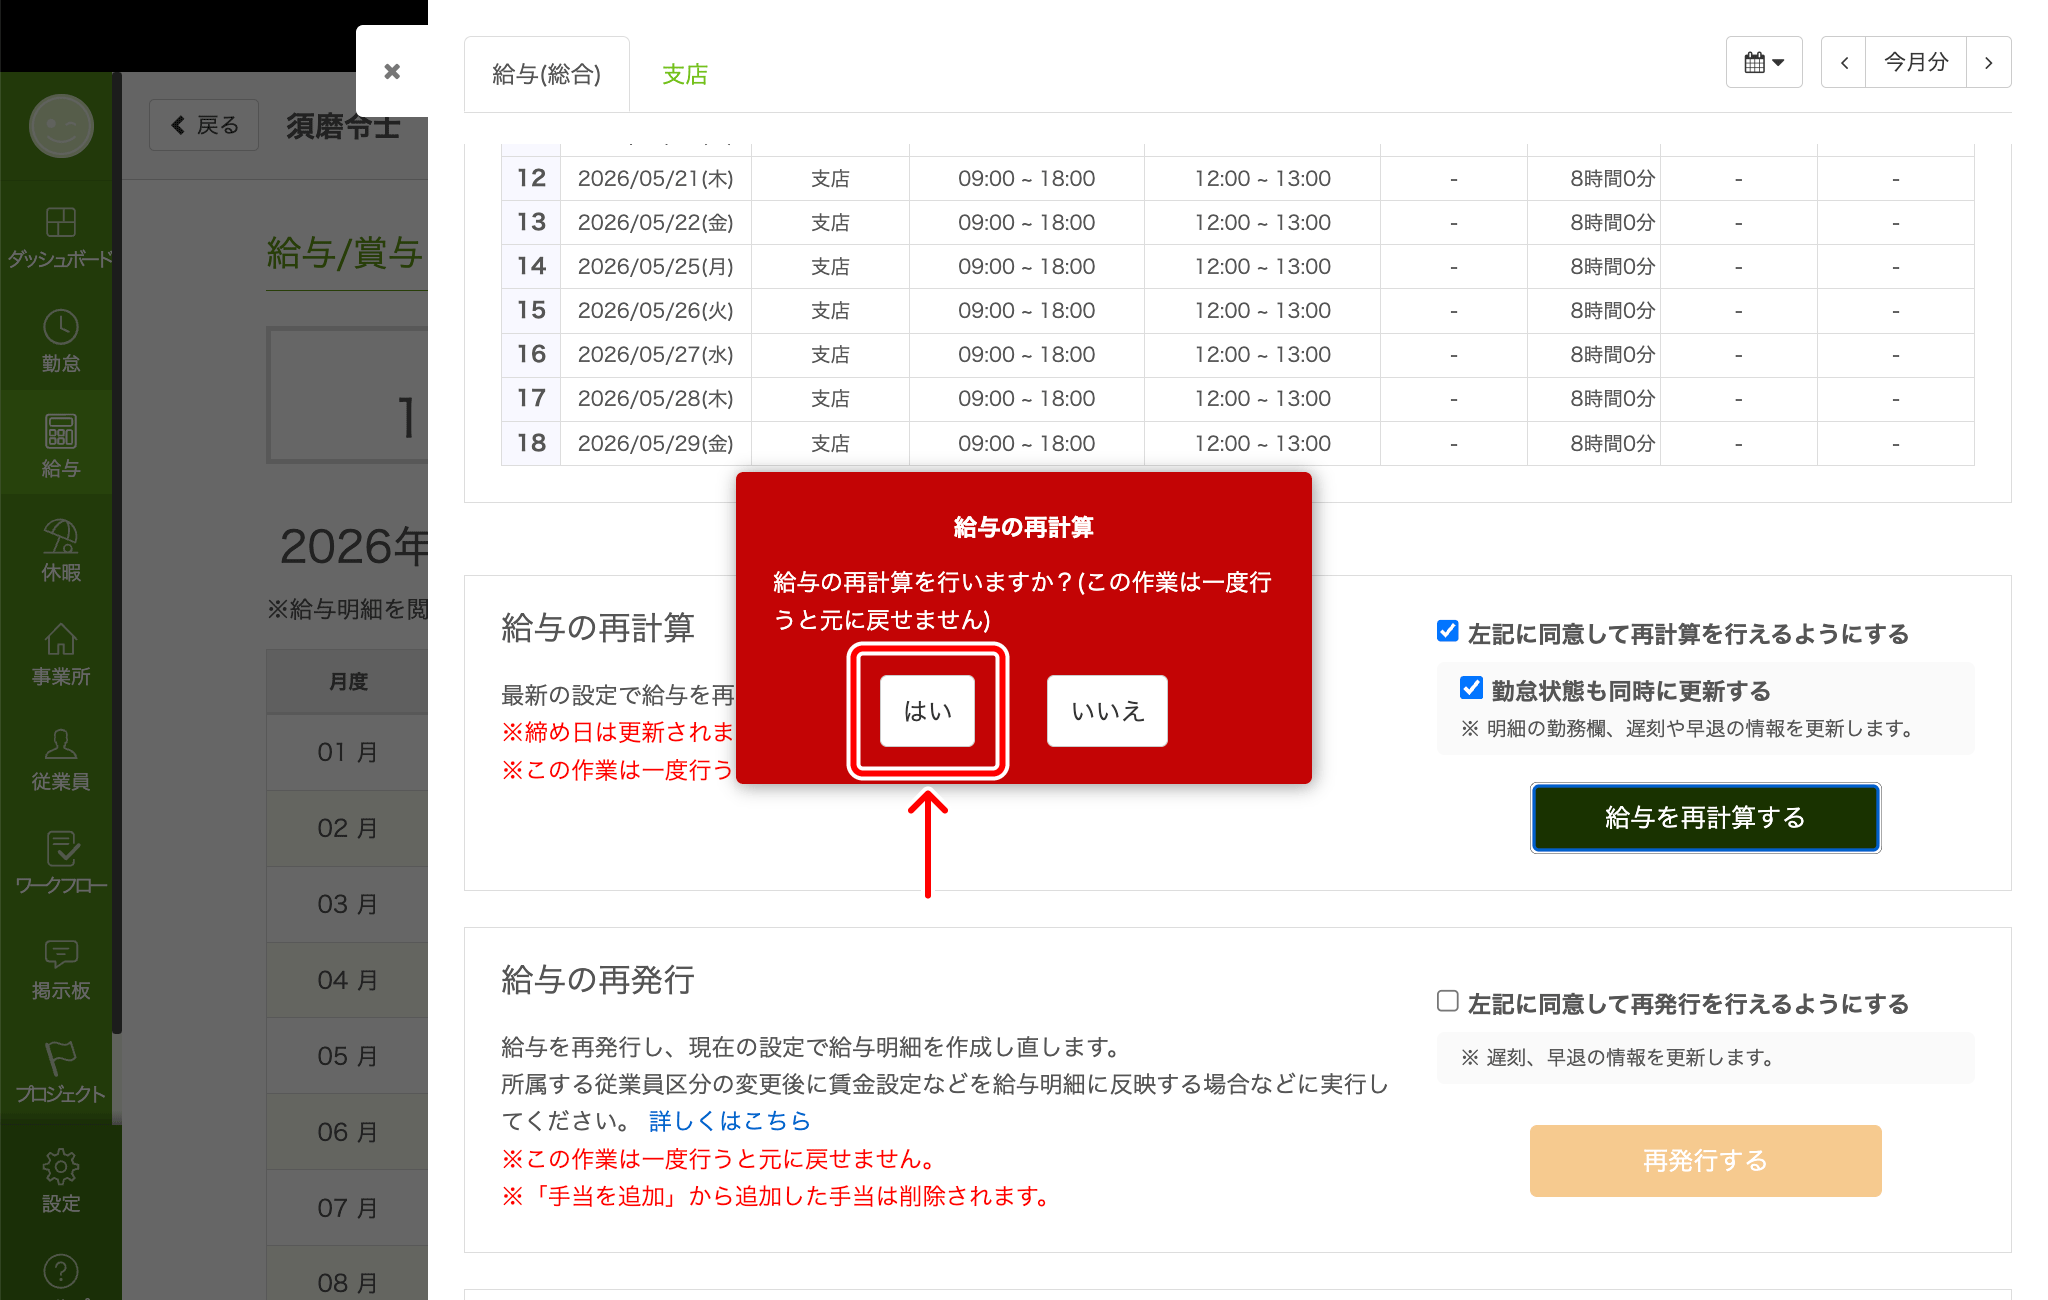Click the 2026/05/21(木) date cell

point(656,178)
